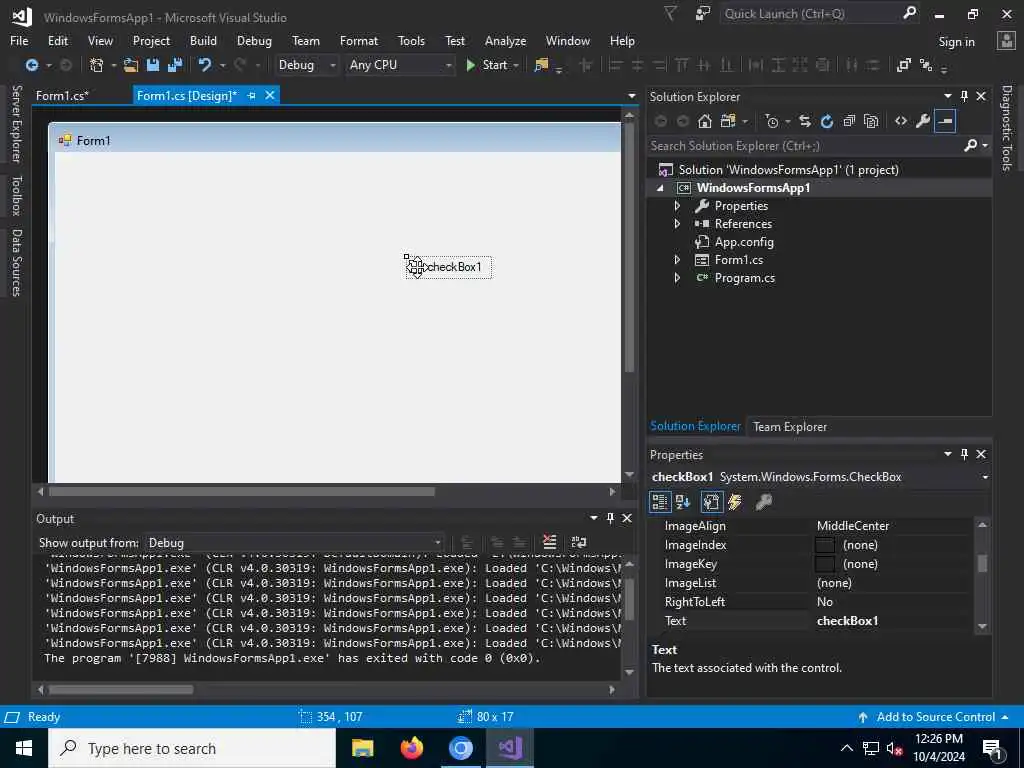Click the Text property value checkBox1

[848, 621]
